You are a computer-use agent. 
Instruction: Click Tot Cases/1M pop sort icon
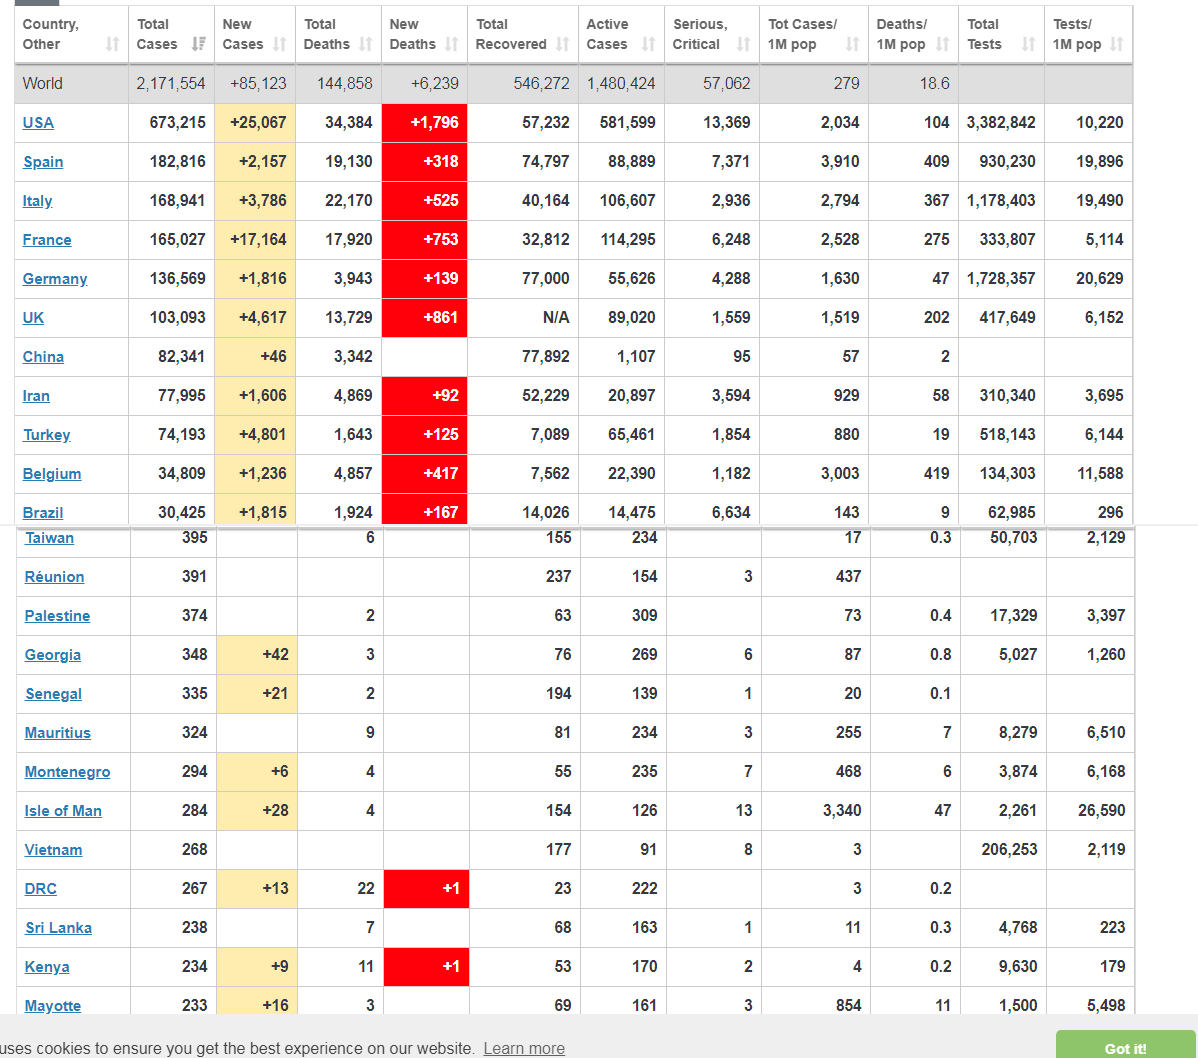852,44
